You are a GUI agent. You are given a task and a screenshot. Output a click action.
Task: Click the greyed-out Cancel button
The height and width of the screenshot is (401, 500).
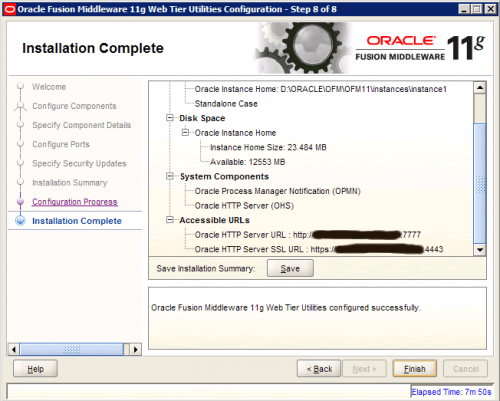(x=466, y=369)
